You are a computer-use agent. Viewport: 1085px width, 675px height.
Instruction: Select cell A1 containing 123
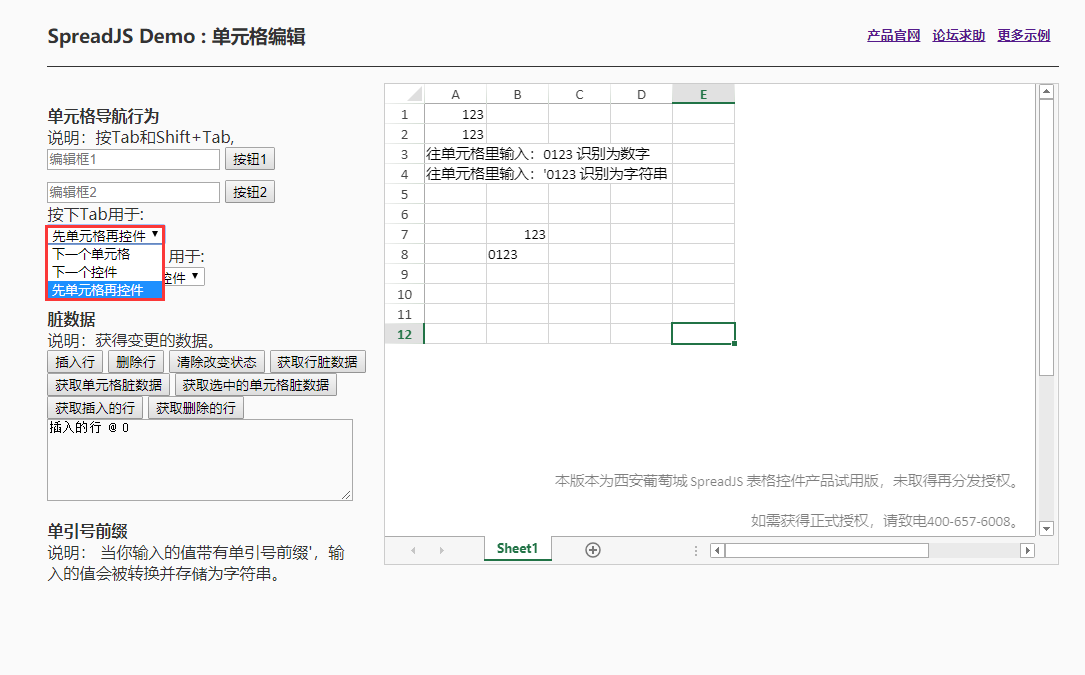click(x=455, y=114)
